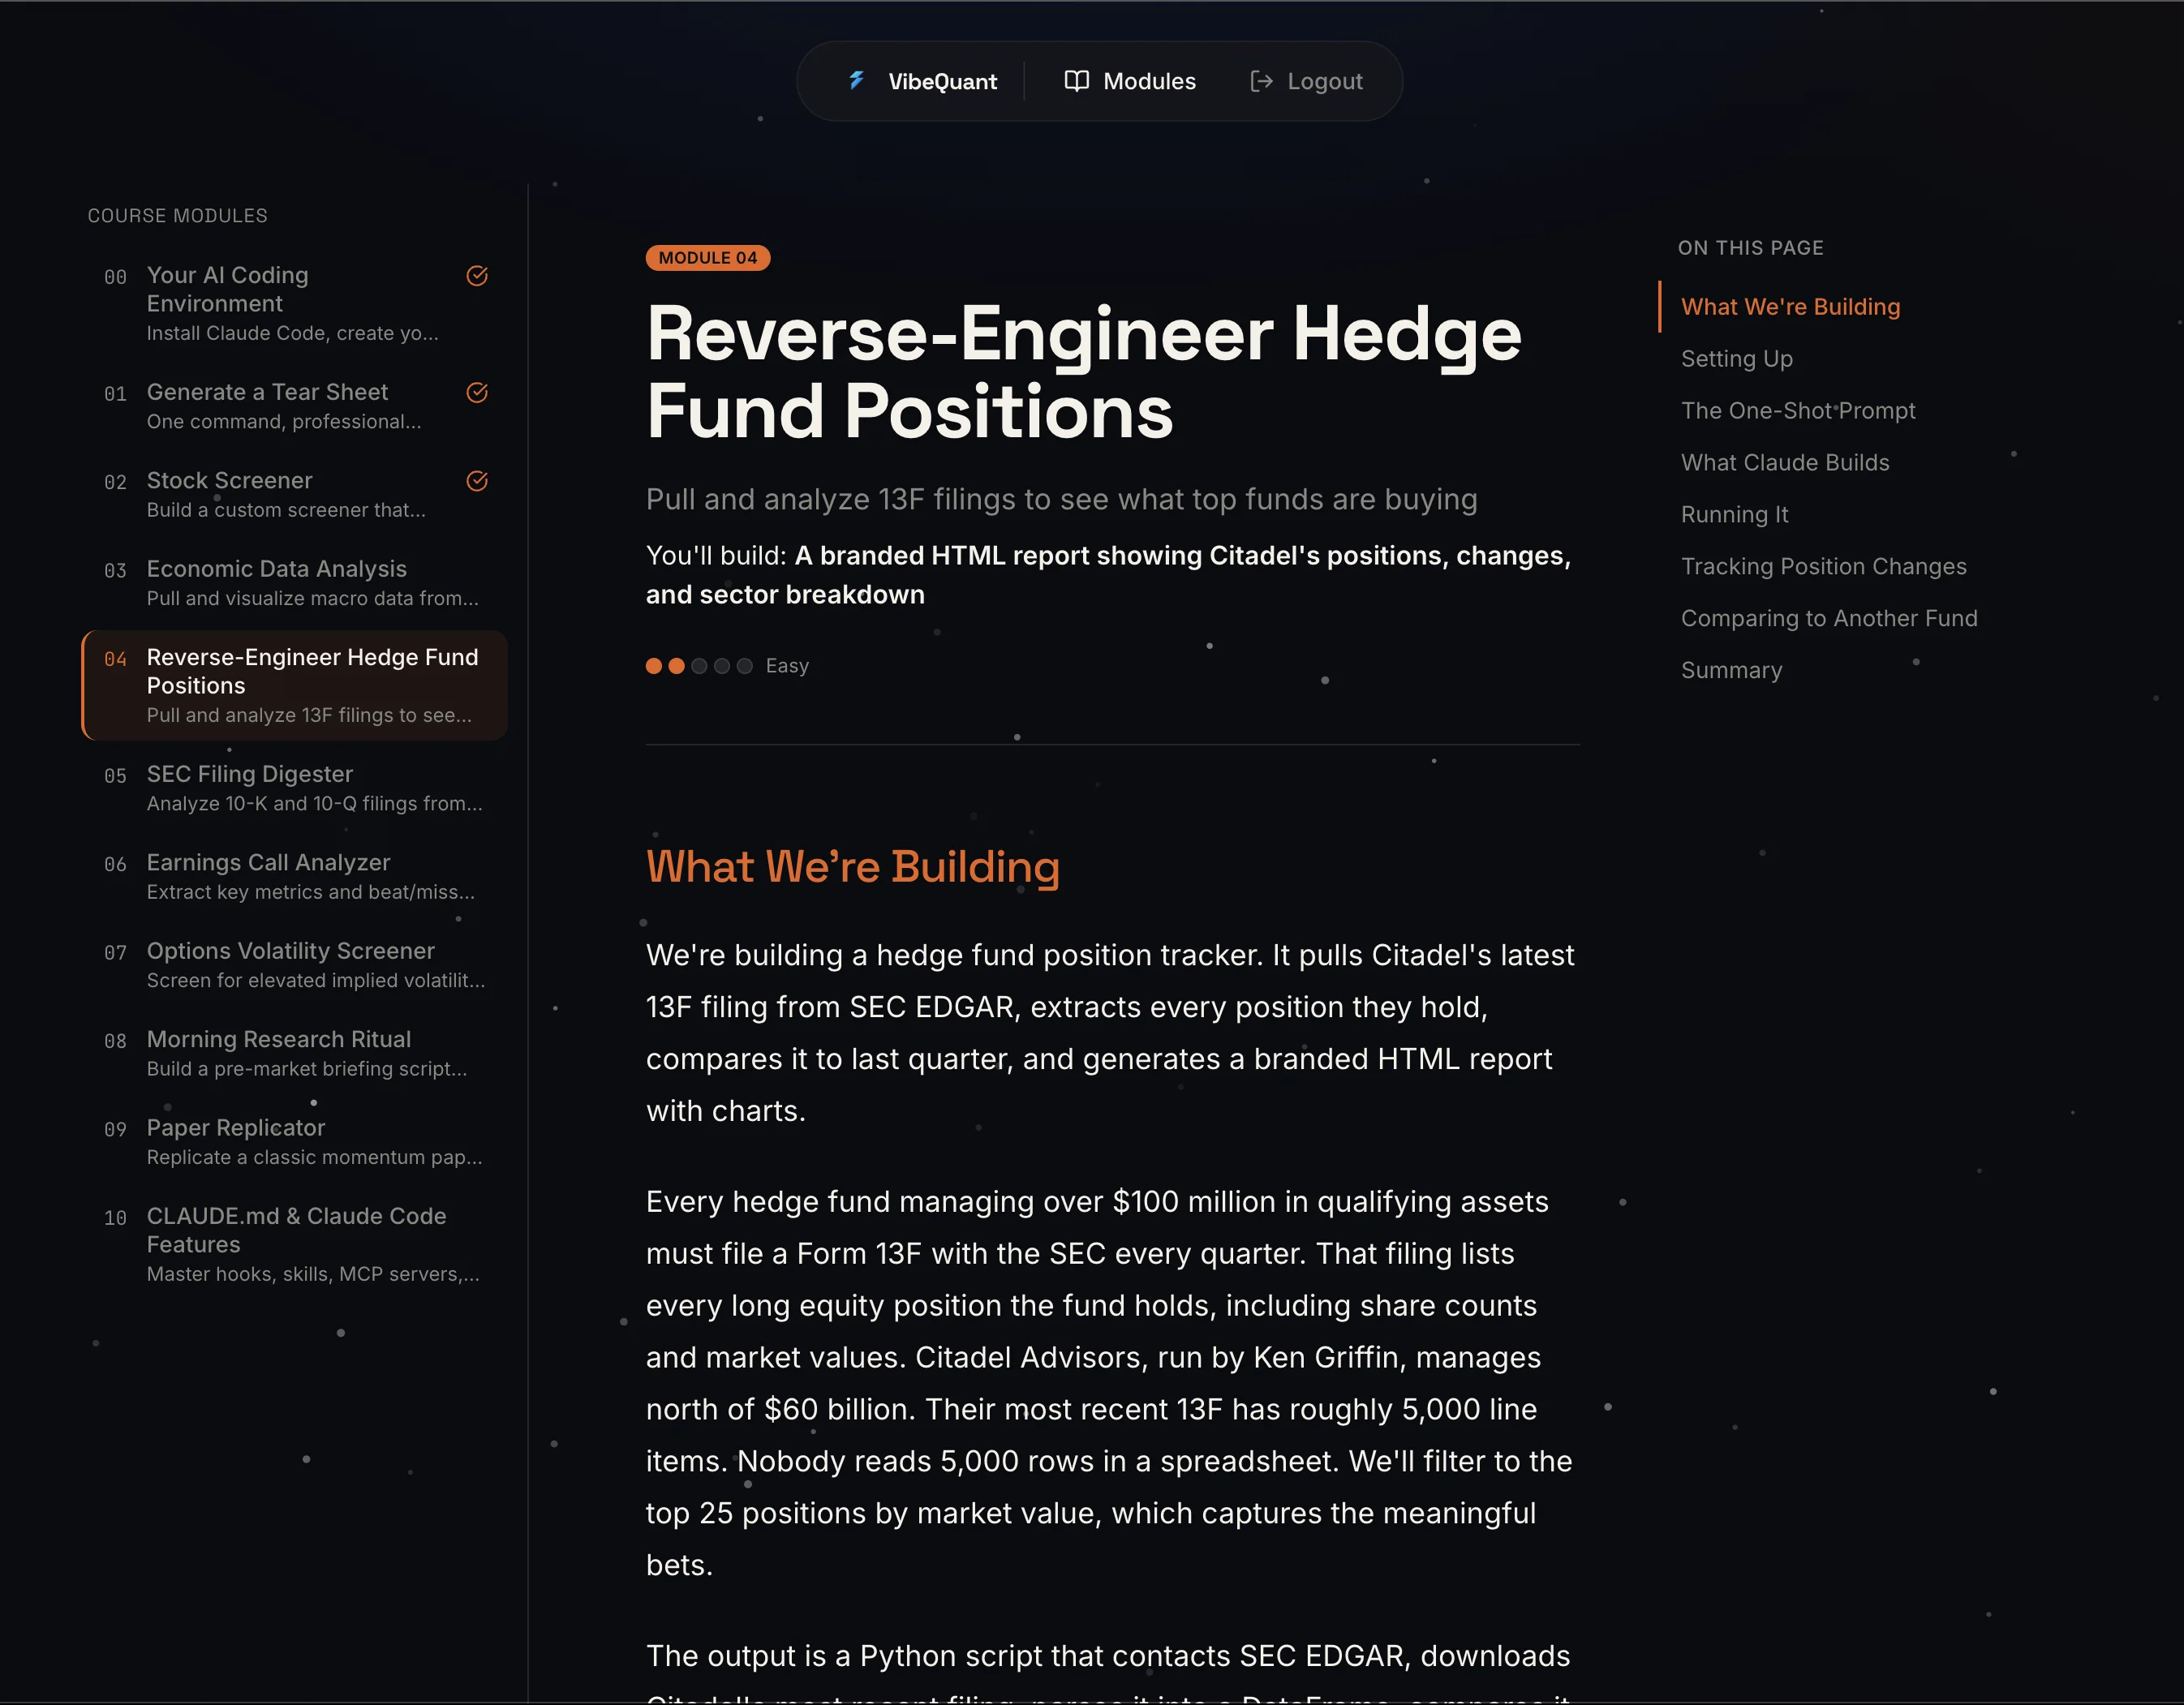Open the Modules navigation item
2184x1705 pixels.
(1147, 81)
